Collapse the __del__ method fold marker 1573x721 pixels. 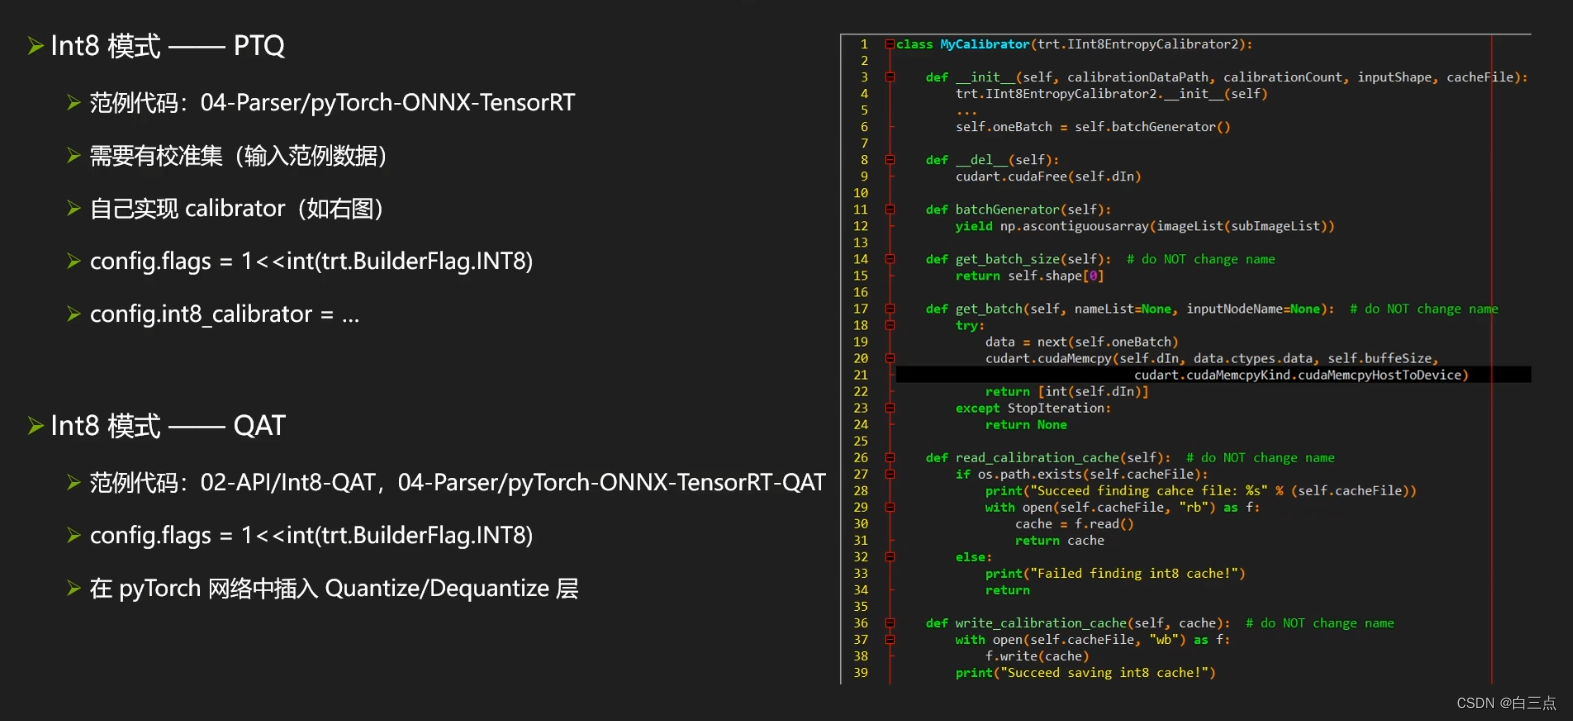coord(889,160)
